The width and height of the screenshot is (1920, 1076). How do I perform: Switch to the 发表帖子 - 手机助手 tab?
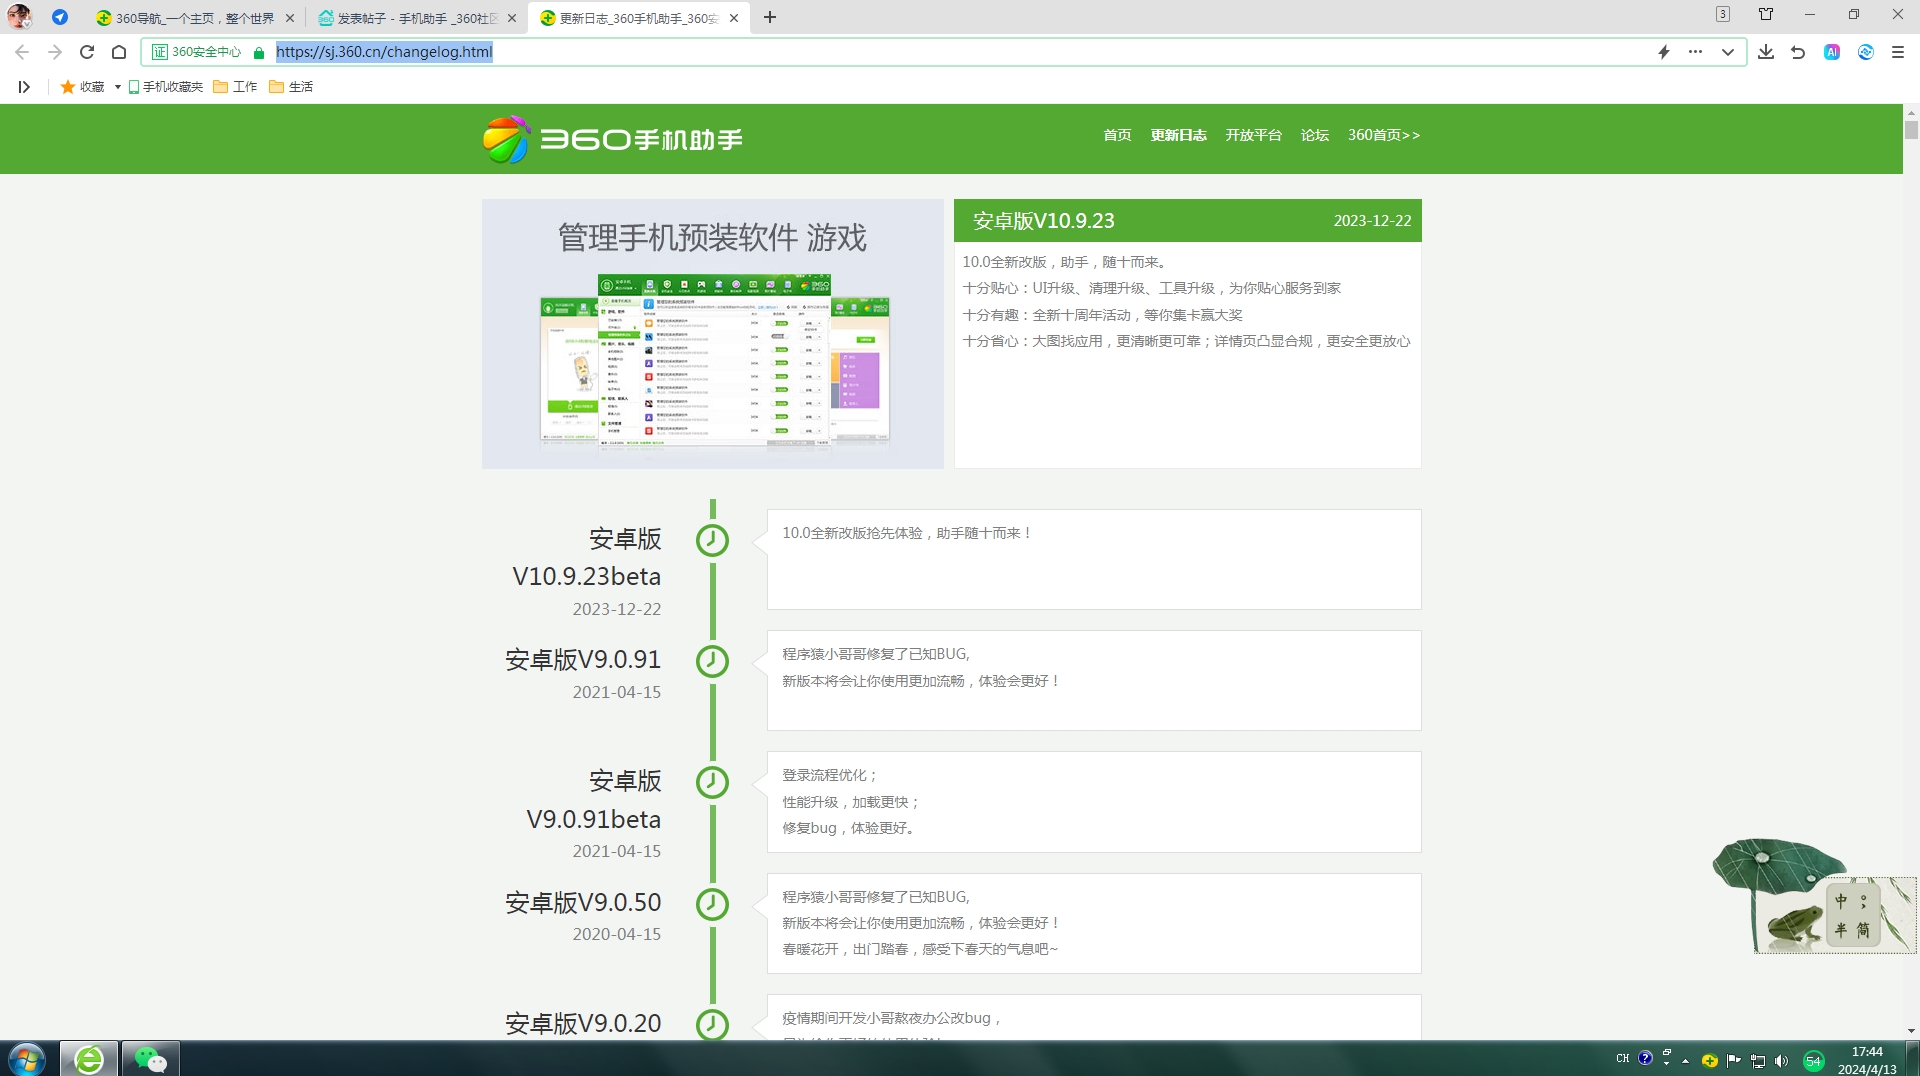[417, 18]
